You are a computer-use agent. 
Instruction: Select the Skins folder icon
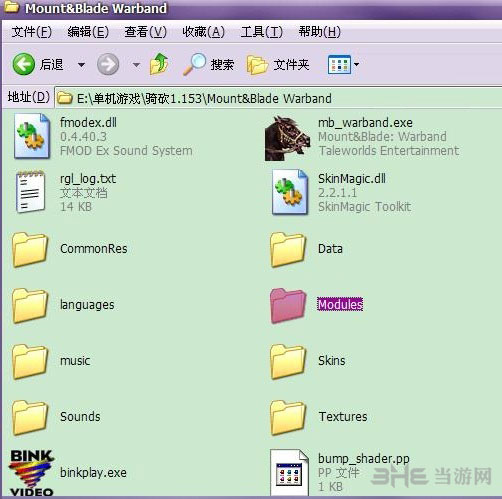click(x=288, y=361)
